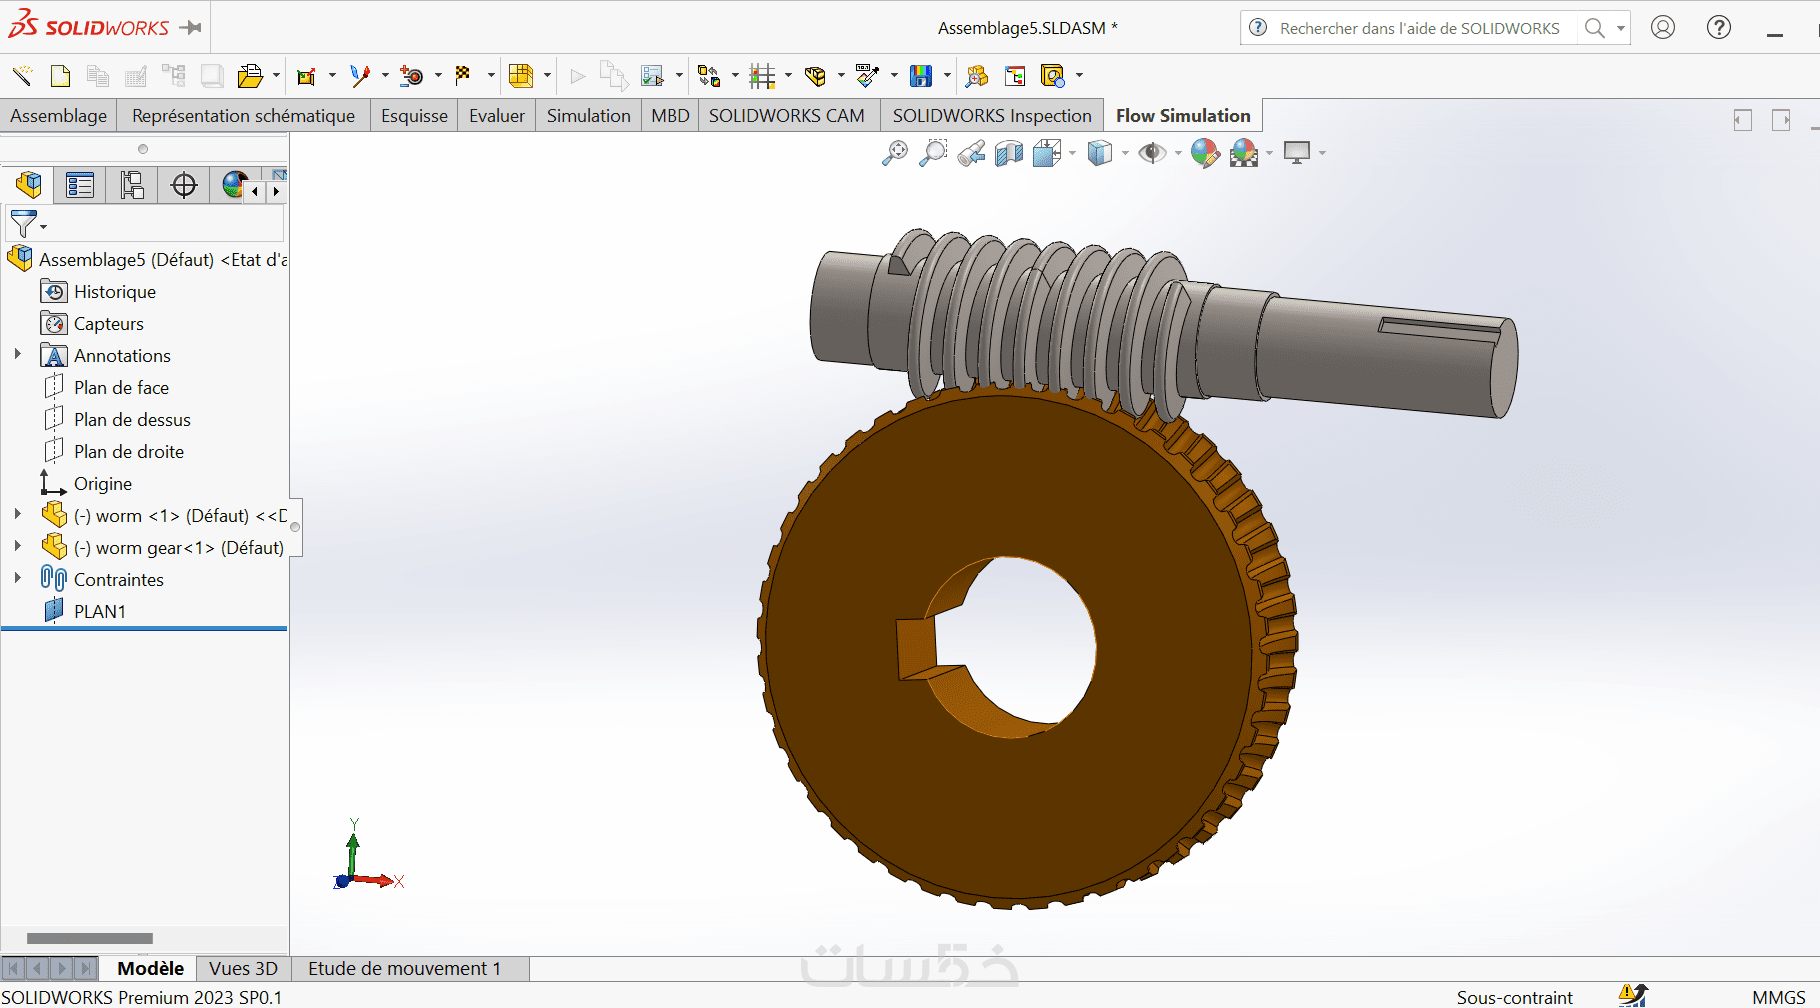Select PLAN1 in the feature tree
Image resolution: width=1820 pixels, height=1008 pixels.
click(x=100, y=612)
